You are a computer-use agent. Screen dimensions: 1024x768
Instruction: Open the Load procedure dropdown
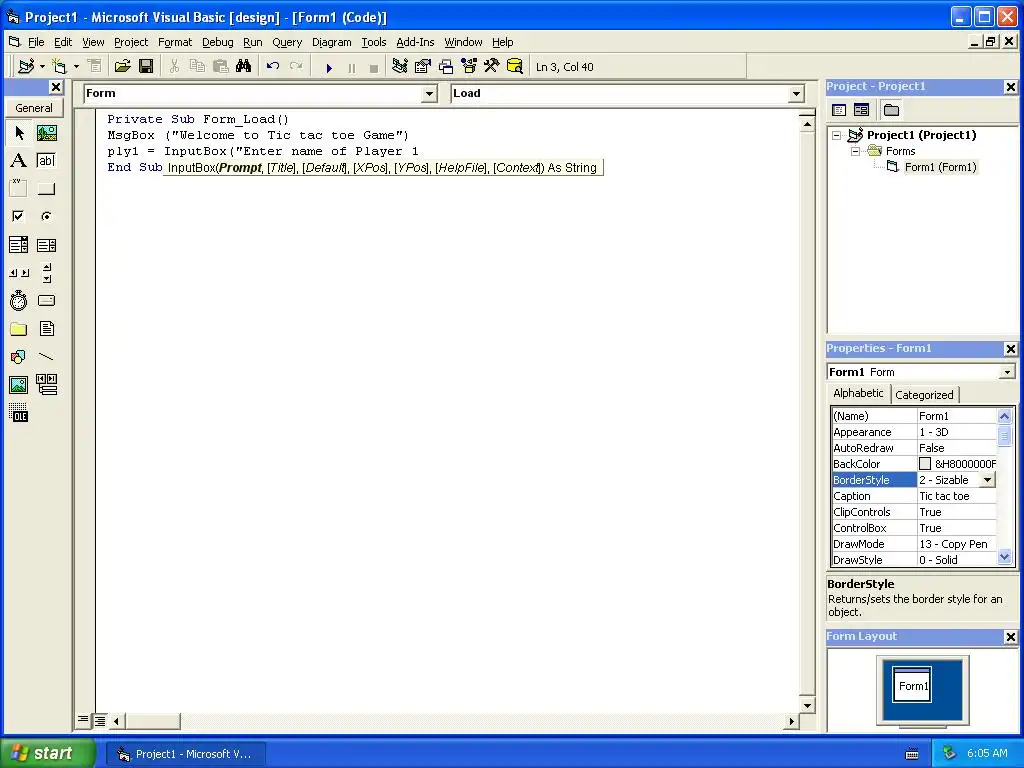click(796, 94)
